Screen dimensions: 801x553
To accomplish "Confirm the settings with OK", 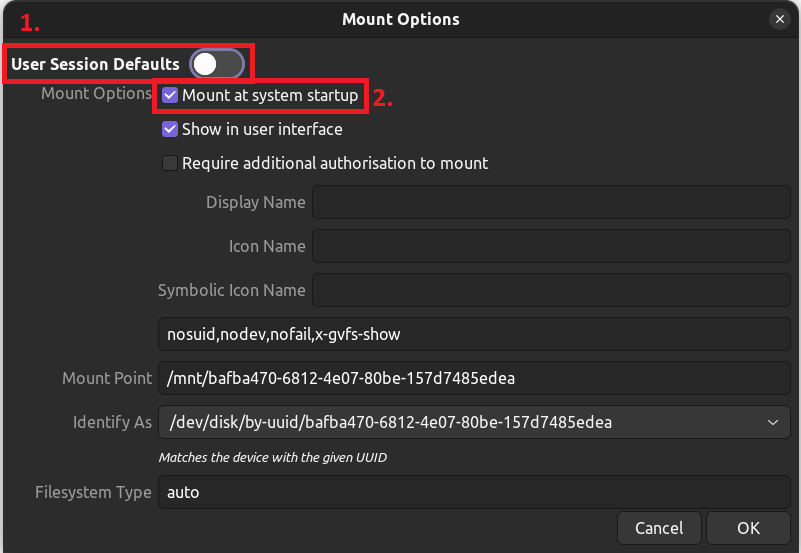I will 748,528.
